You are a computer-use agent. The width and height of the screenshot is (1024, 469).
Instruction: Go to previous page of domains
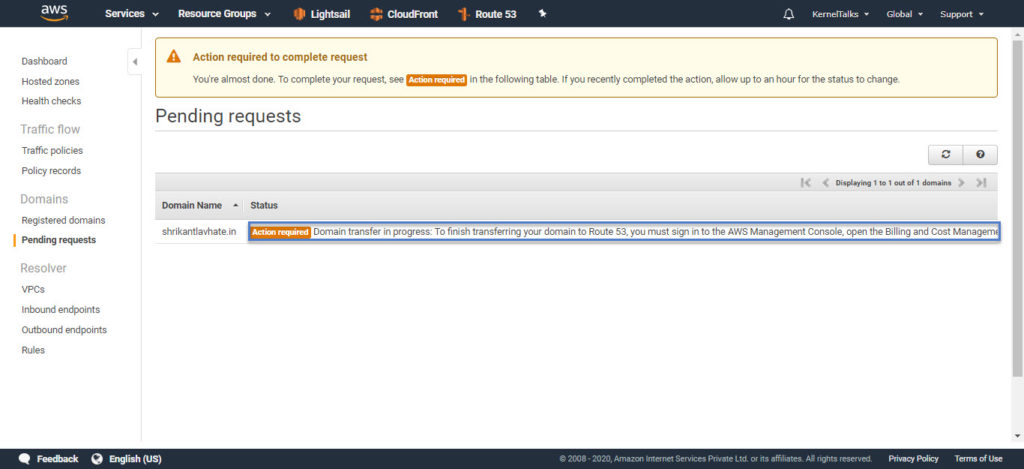(x=825, y=183)
